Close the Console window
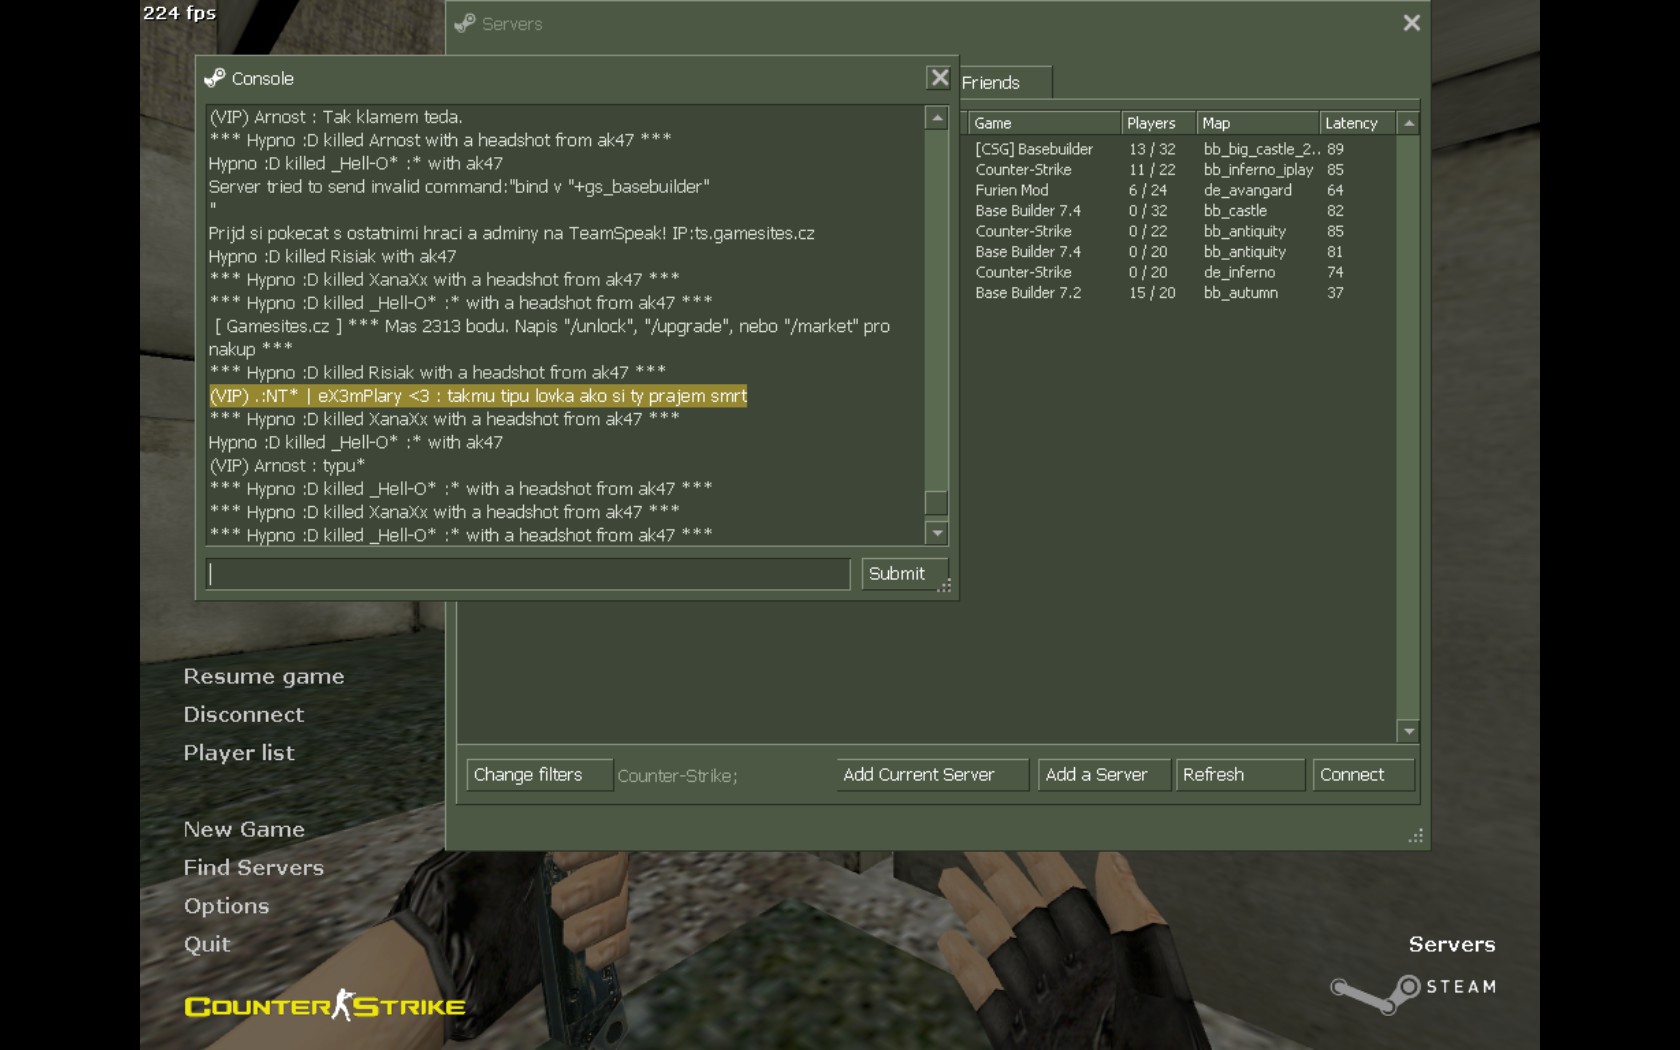 coord(938,78)
